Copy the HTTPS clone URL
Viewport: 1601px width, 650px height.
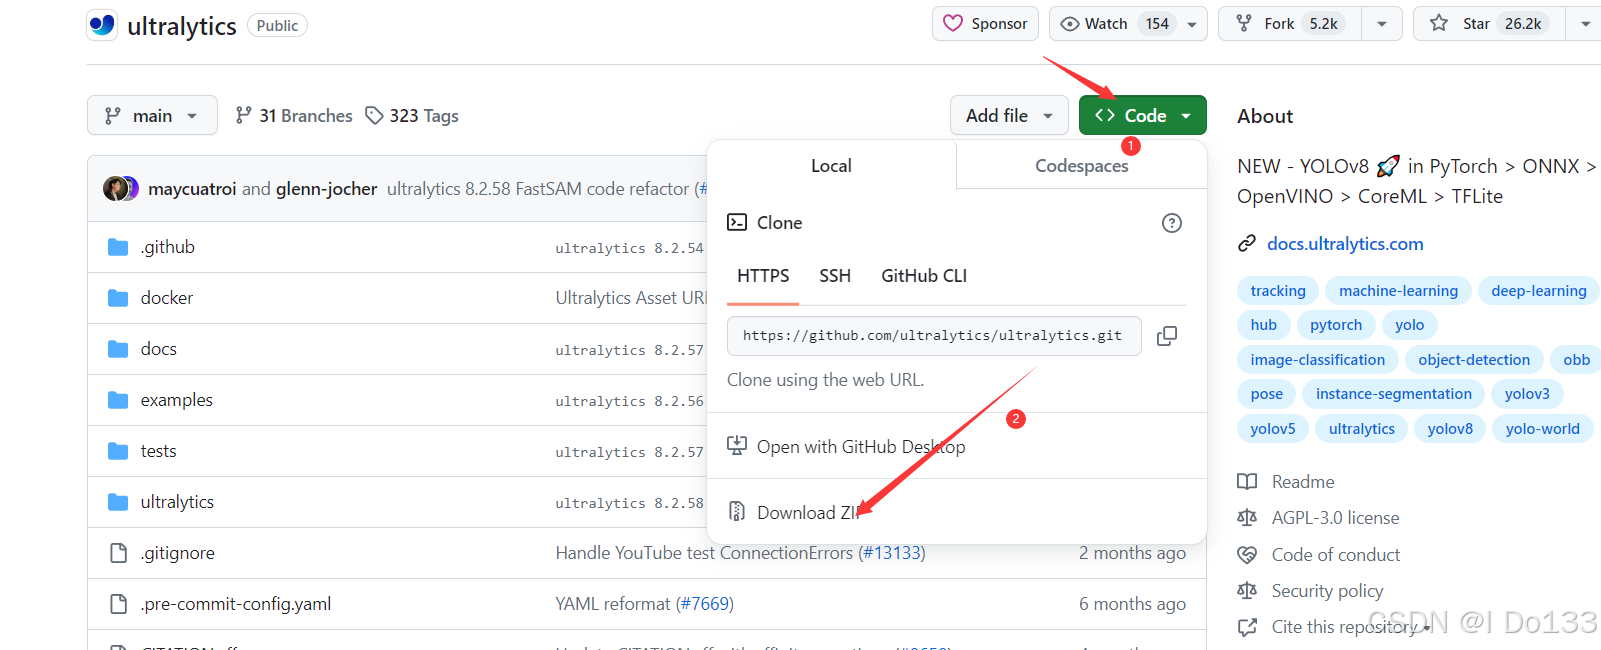click(x=1166, y=336)
